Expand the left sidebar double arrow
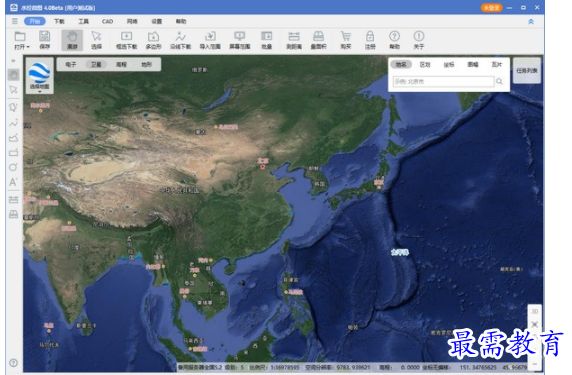Screen dimensions: 572x375 pyautogui.click(x=13, y=61)
